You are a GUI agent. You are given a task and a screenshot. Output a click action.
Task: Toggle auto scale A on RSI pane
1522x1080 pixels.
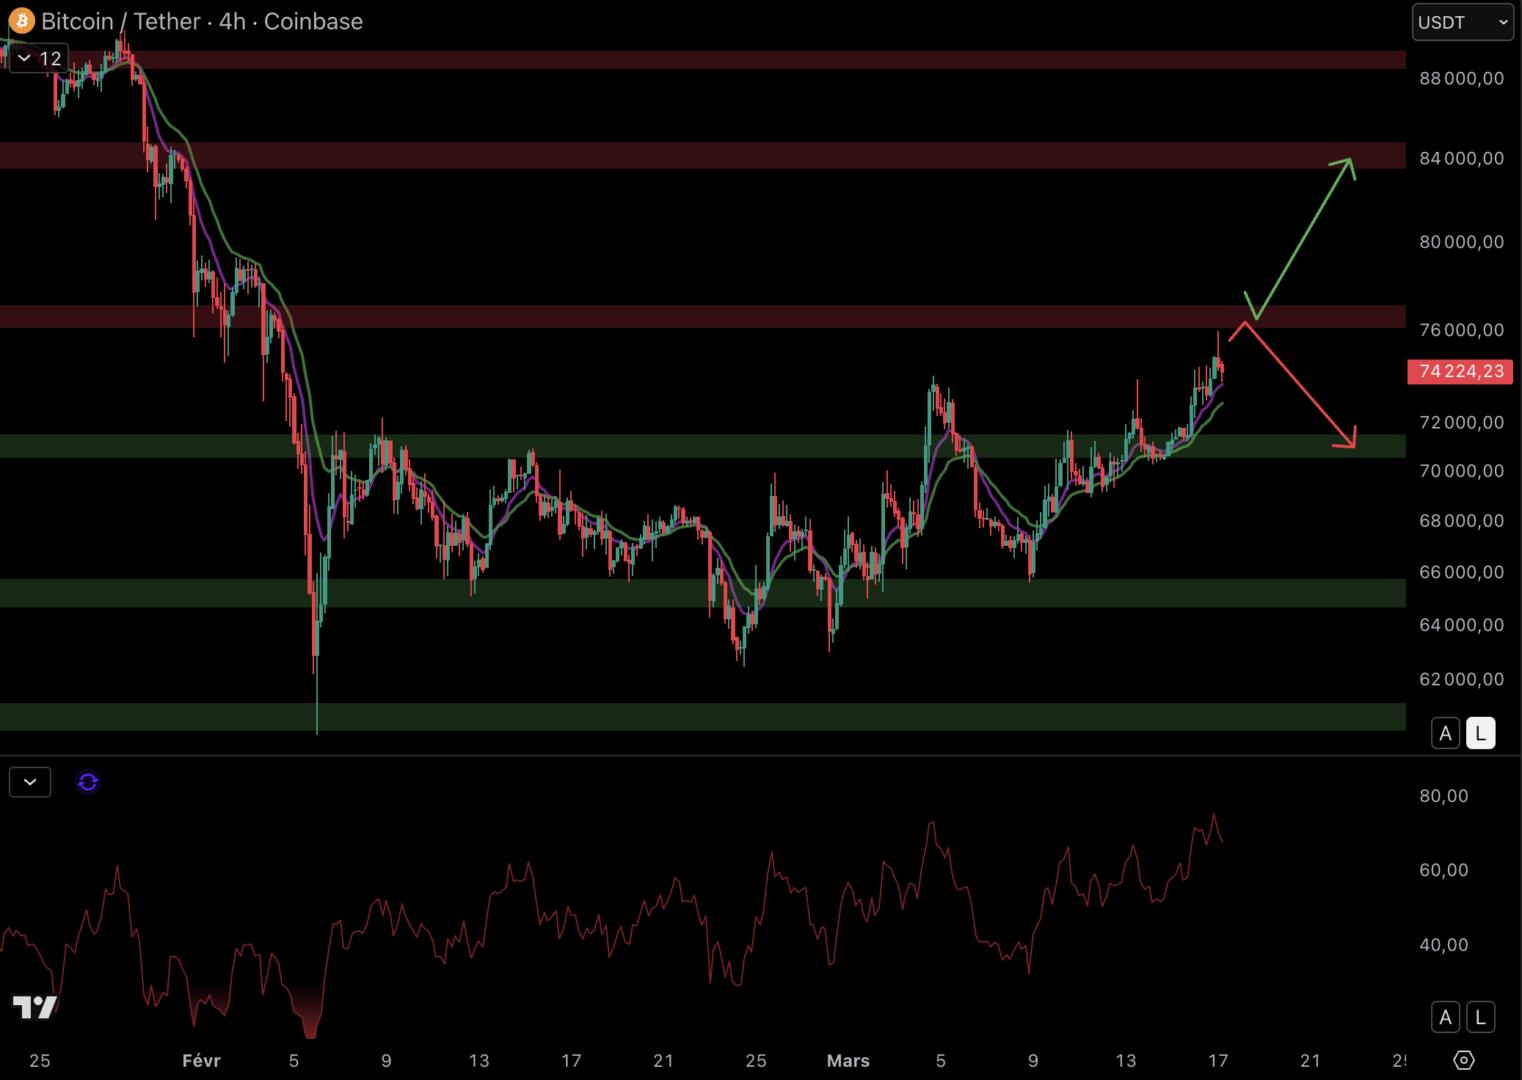(x=1445, y=1018)
